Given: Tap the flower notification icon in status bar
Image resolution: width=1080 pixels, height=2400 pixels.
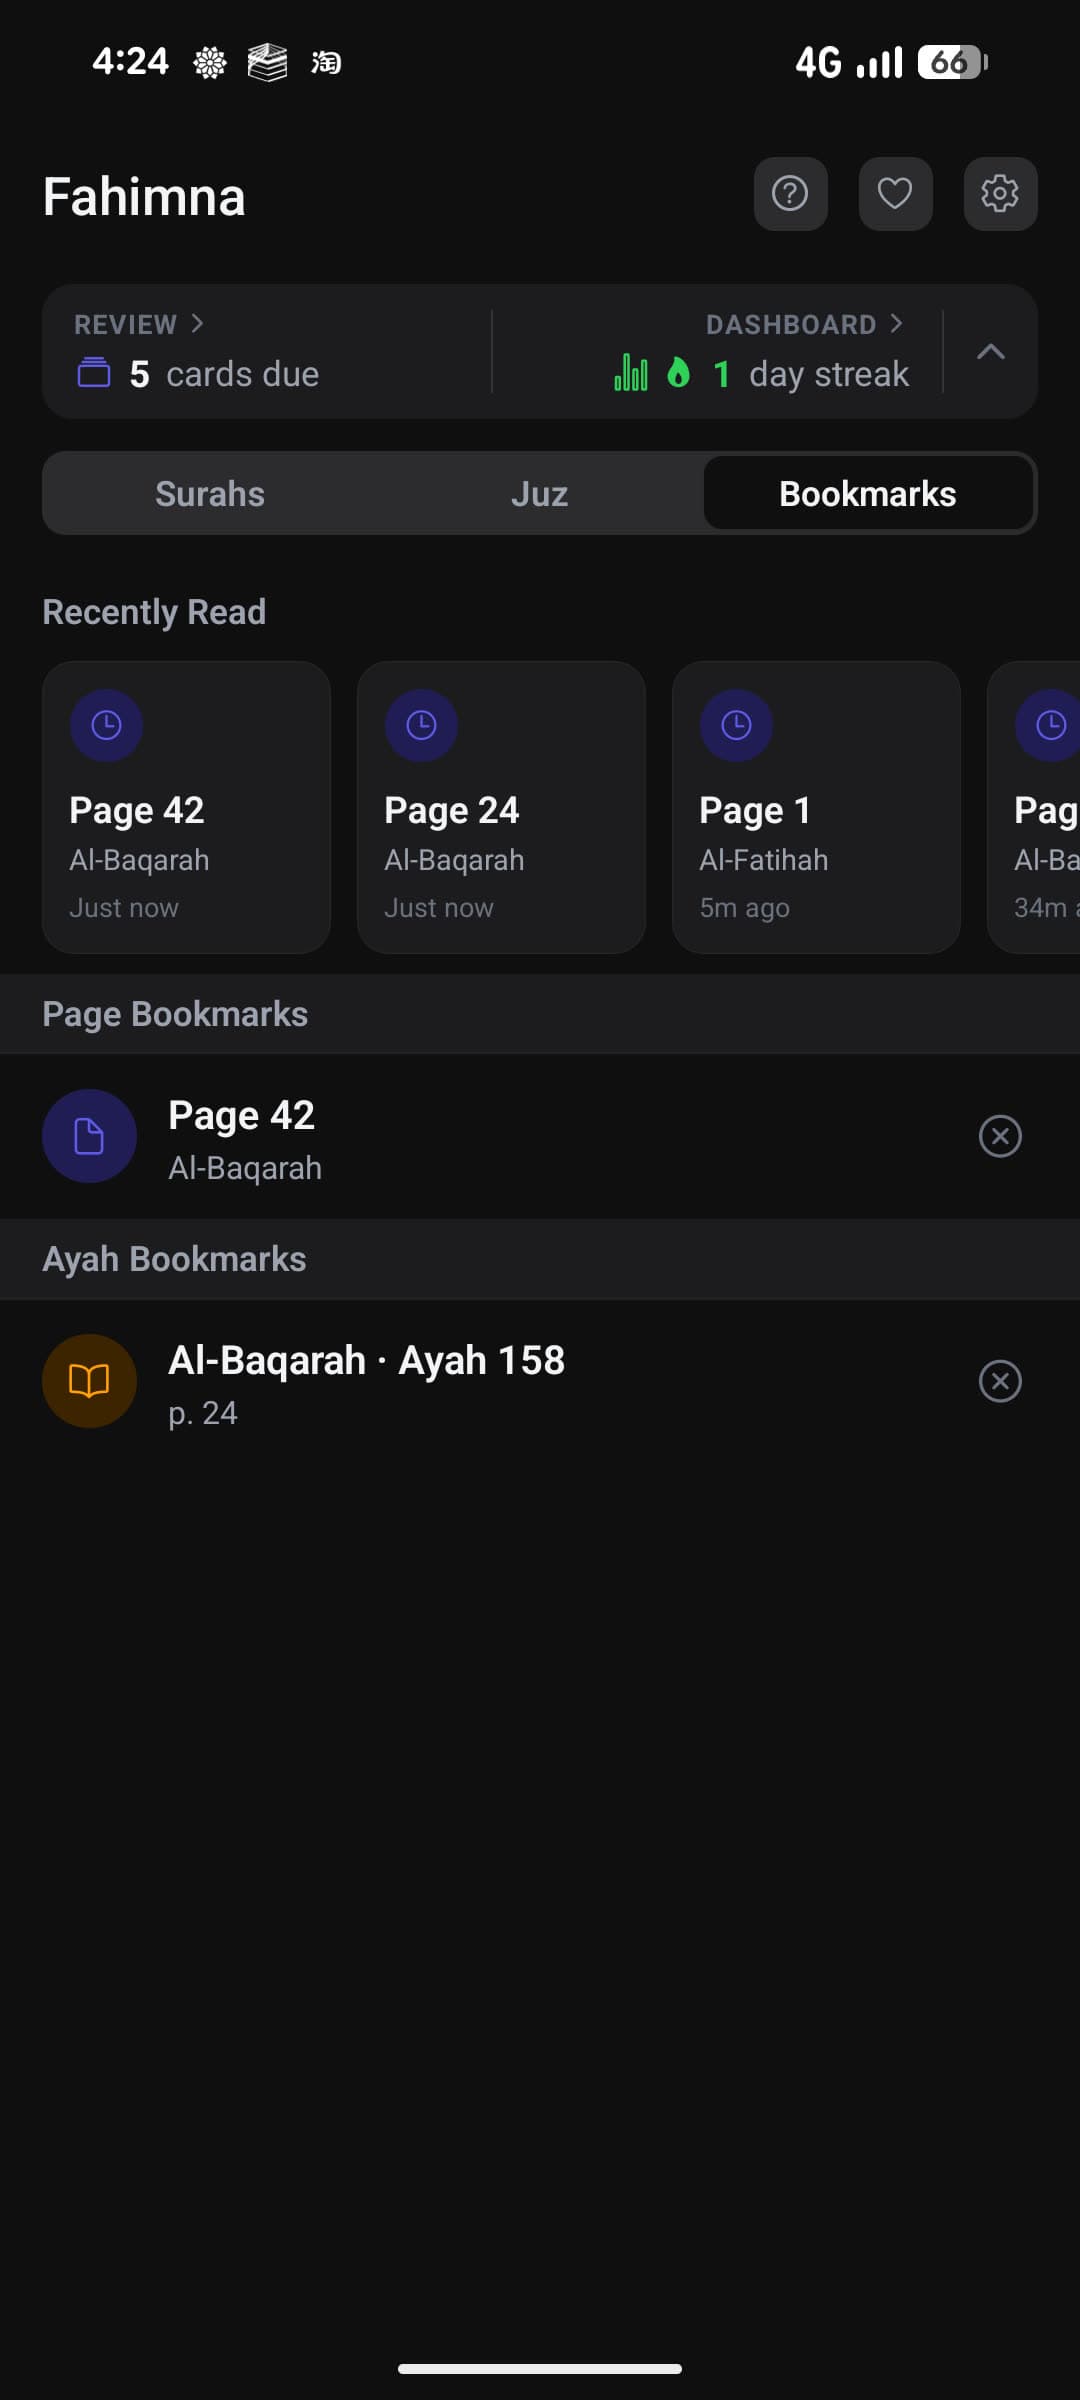Looking at the screenshot, I should pyautogui.click(x=209, y=63).
